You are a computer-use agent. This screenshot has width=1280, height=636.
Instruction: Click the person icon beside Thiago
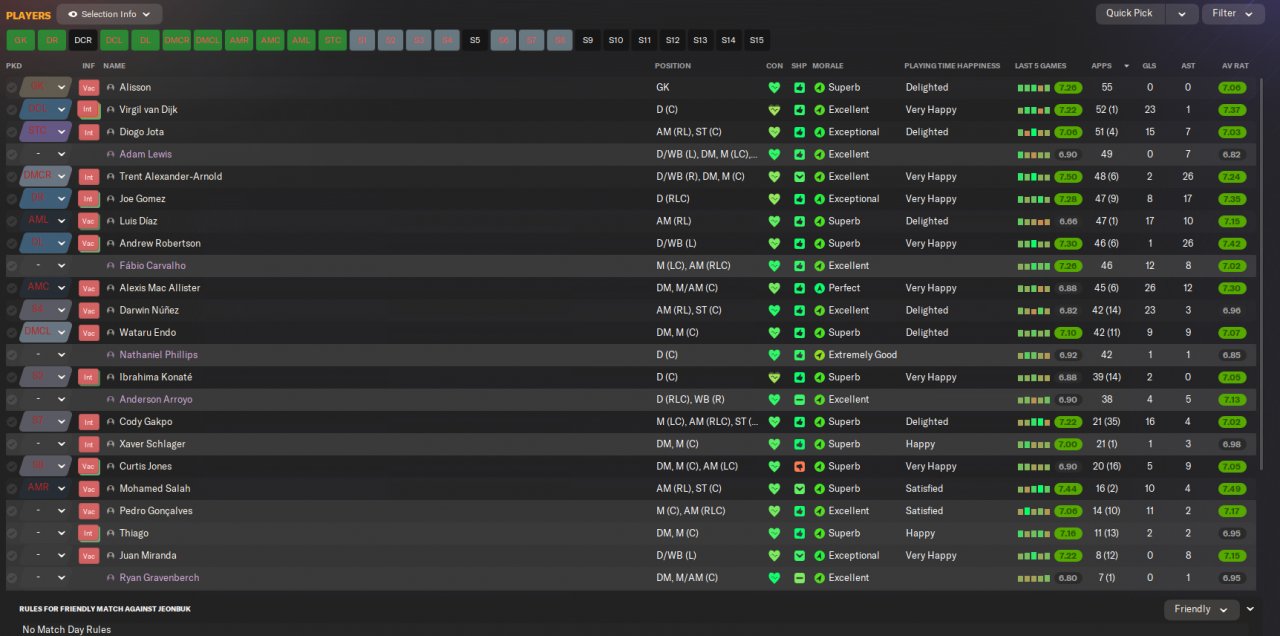(x=111, y=534)
